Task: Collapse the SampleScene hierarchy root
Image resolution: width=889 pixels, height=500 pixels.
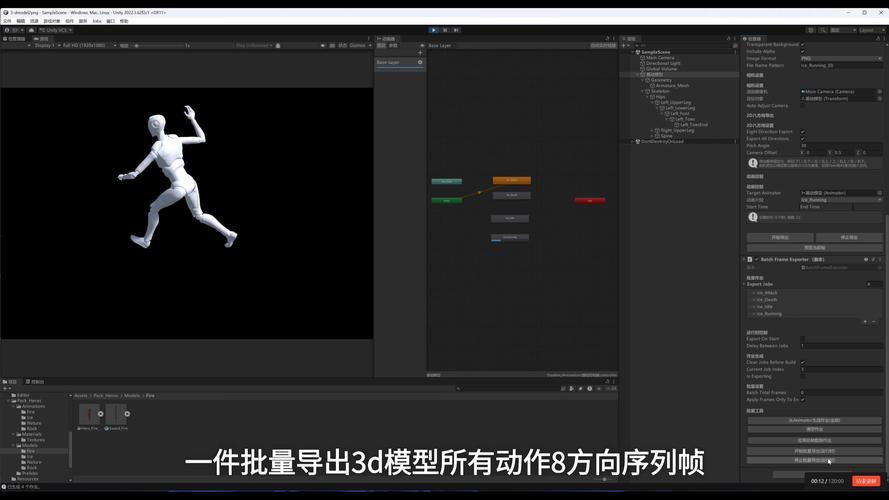Action: point(633,52)
